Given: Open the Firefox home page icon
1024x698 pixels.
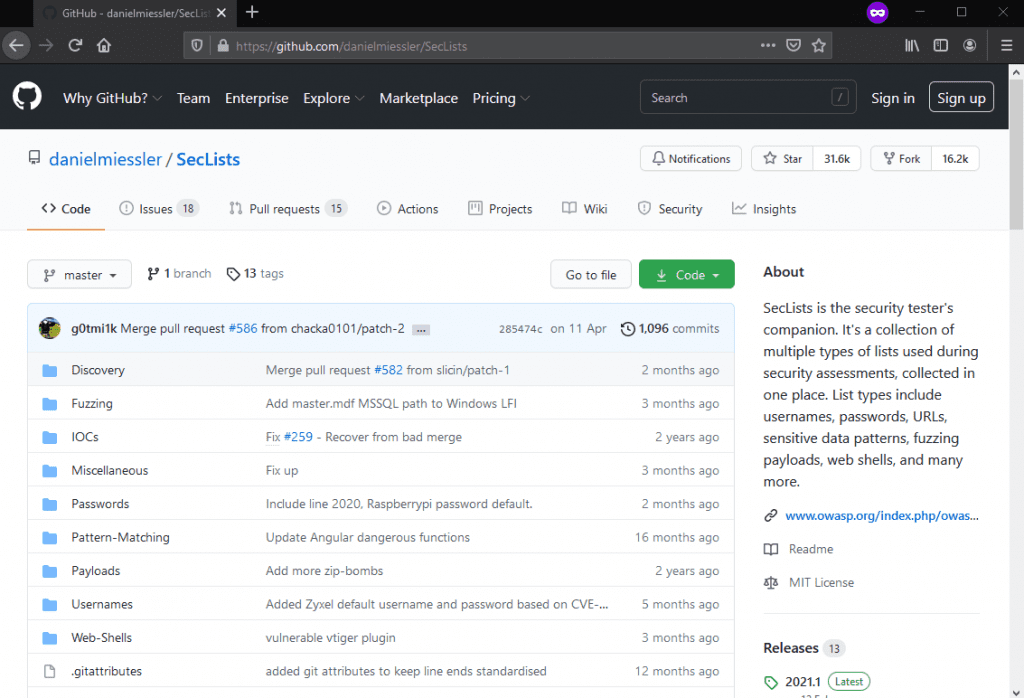Looking at the screenshot, I should (x=104, y=46).
